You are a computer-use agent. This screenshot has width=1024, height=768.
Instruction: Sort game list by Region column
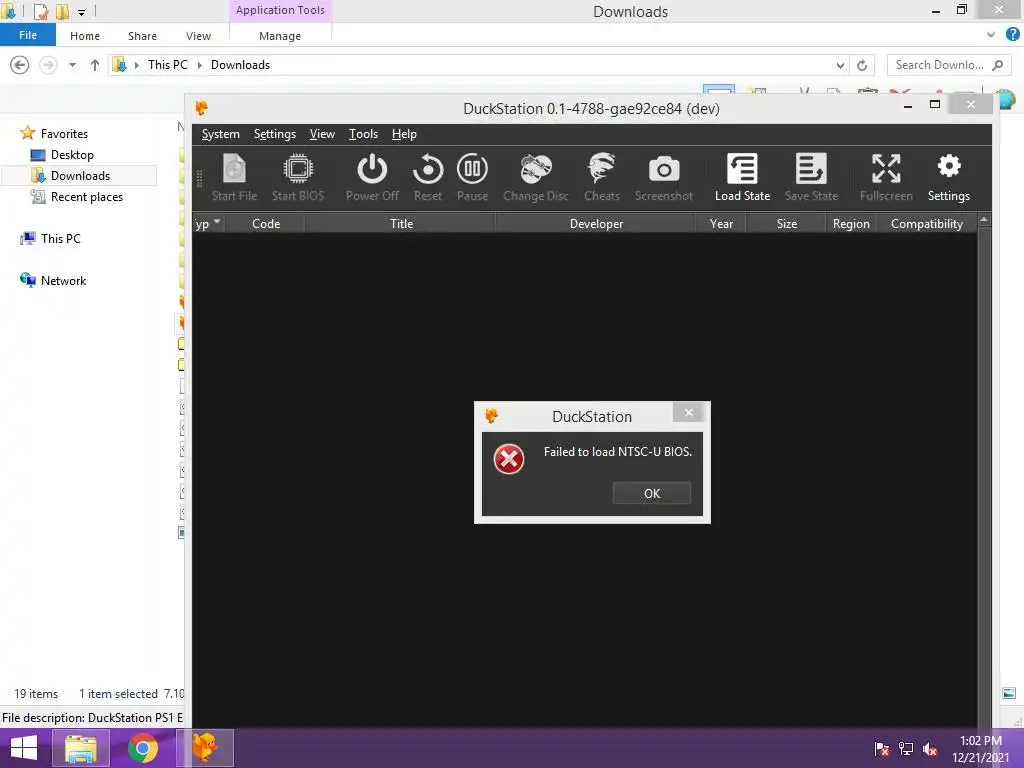pos(851,223)
